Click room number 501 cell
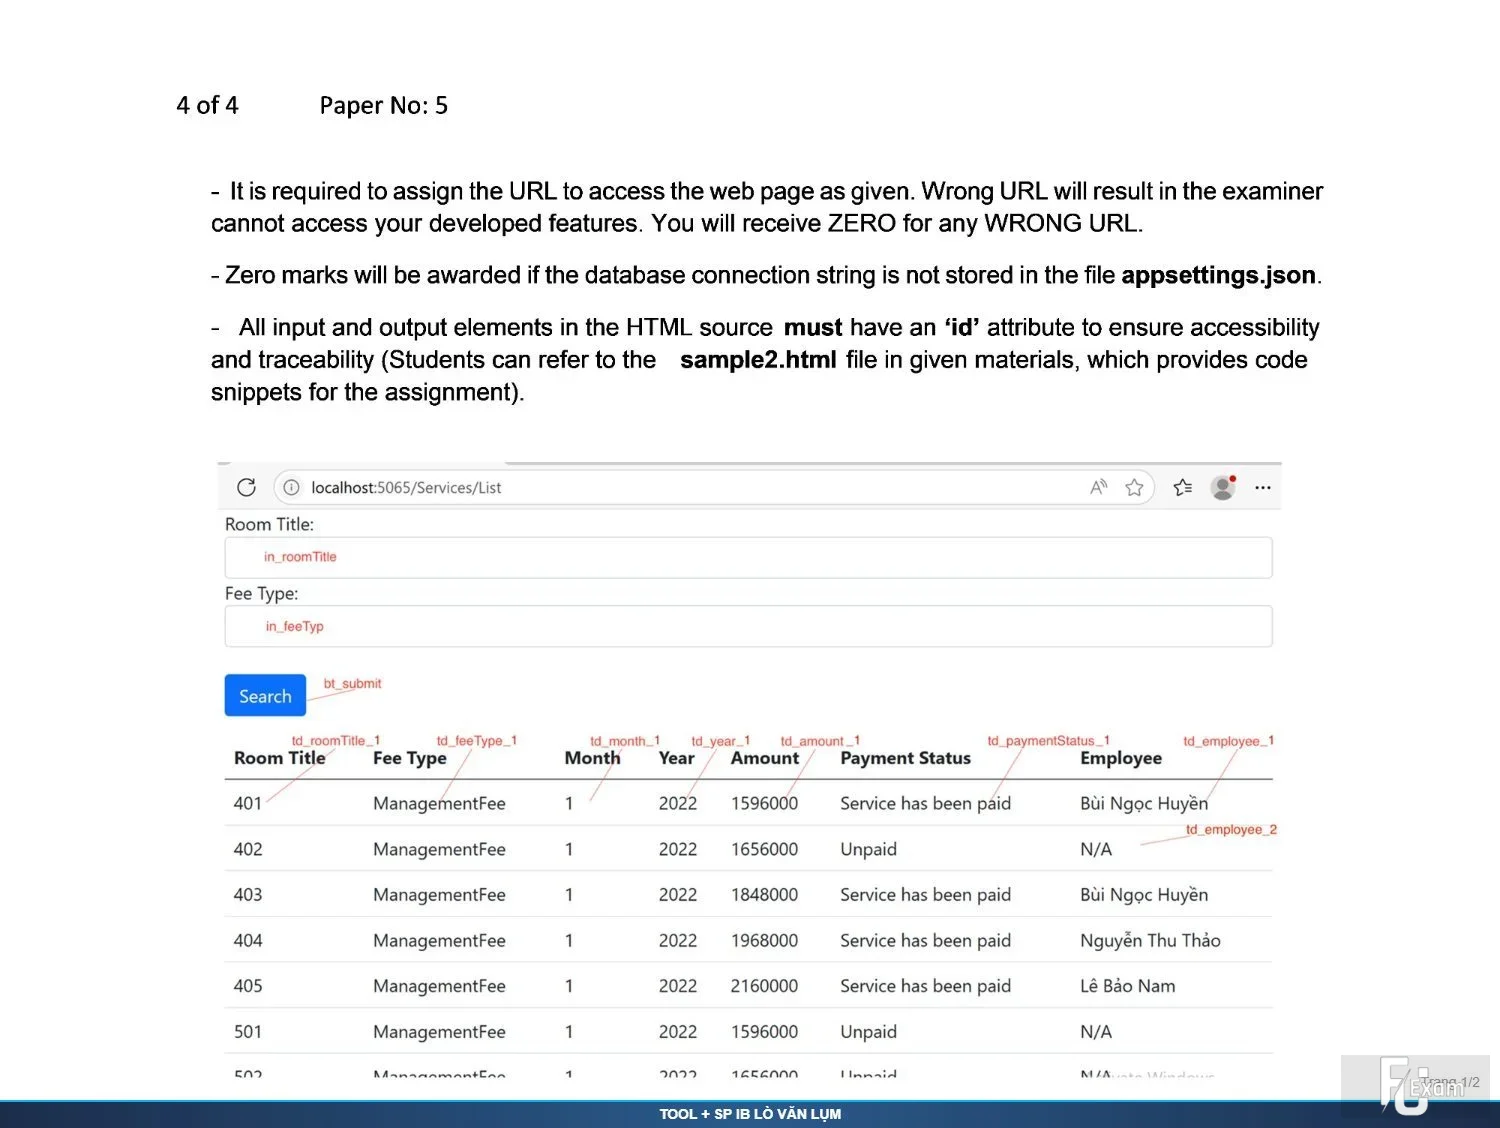 248,1031
